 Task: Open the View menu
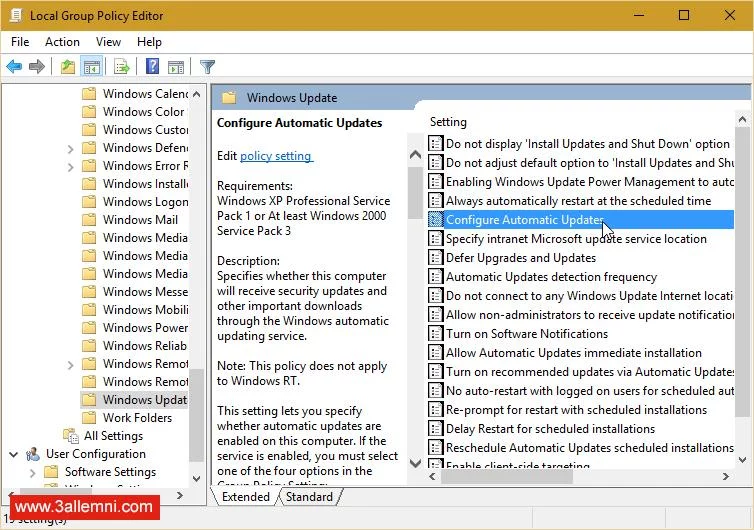pos(108,42)
